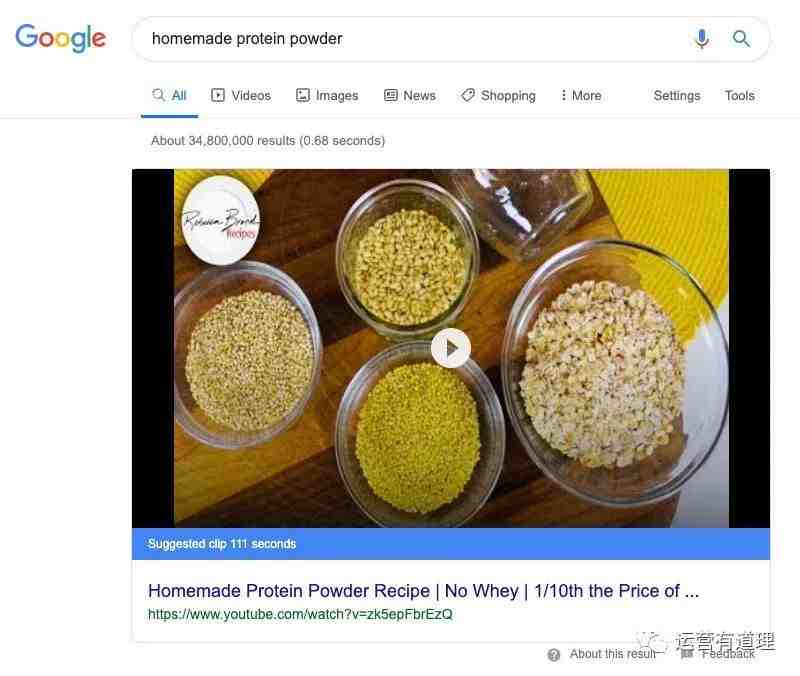Open the Homemade Protein Powder Recipe link
Viewport: 800px width, 676px height.
[x=423, y=591]
